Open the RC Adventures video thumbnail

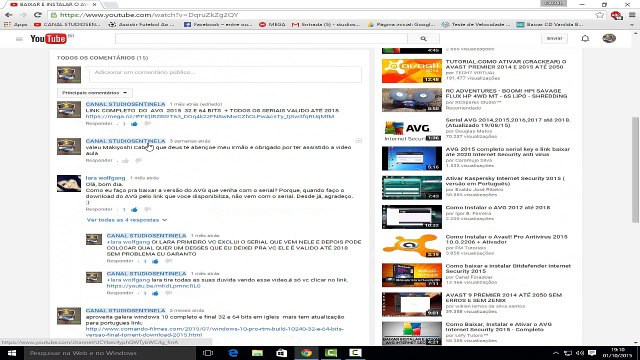click(x=411, y=100)
